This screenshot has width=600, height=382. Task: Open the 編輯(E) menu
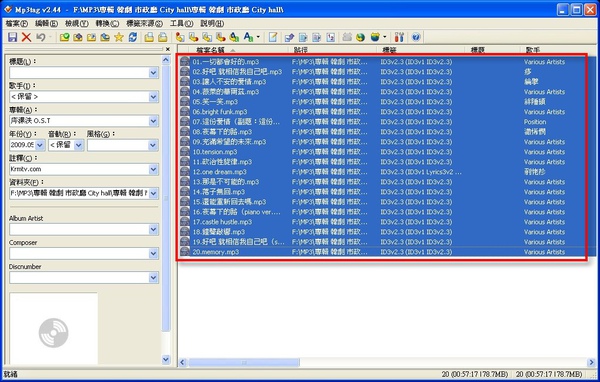click(46, 24)
